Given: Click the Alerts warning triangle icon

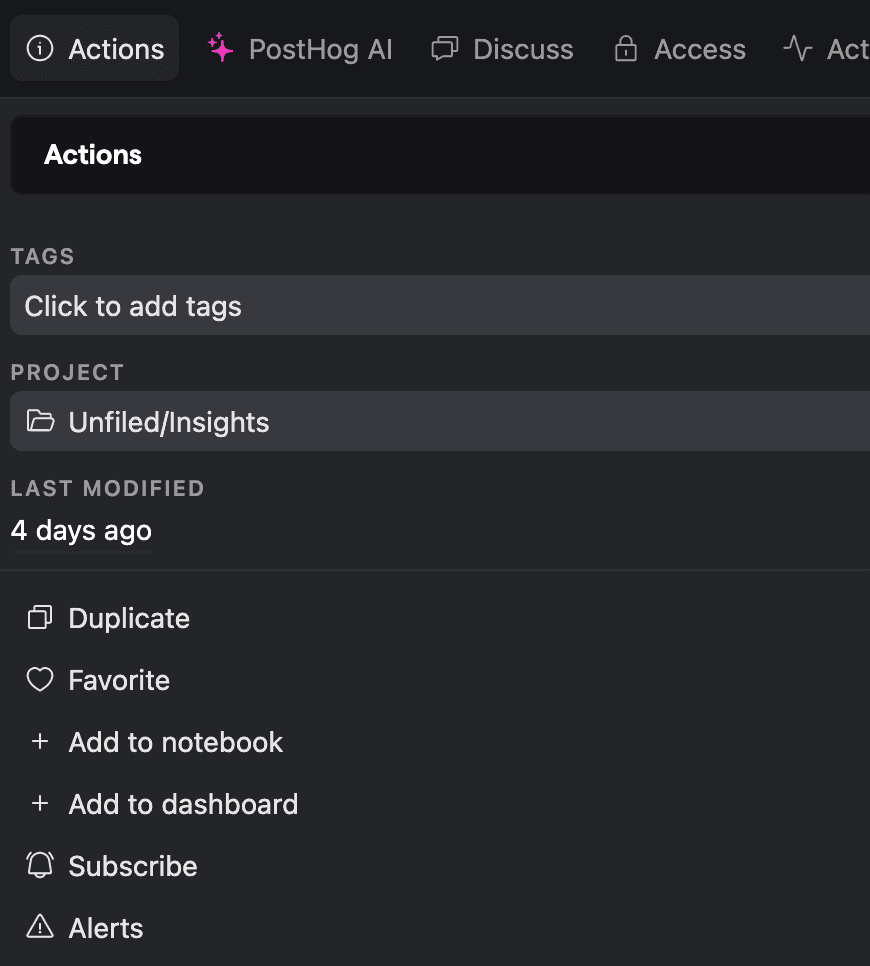Looking at the screenshot, I should coord(39,927).
